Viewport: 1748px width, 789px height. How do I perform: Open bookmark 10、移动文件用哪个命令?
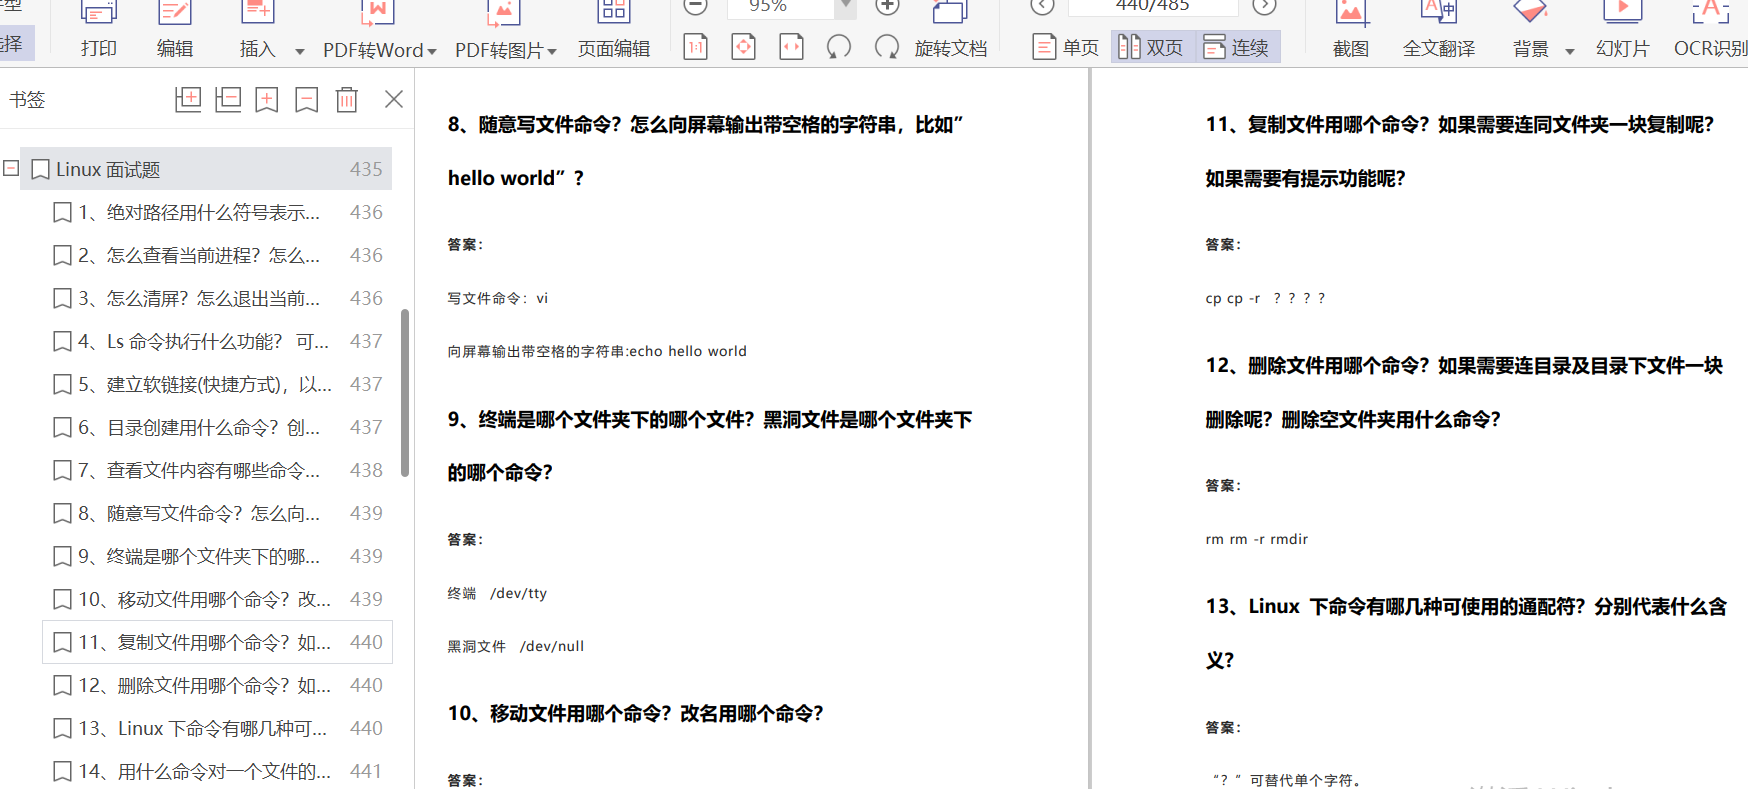click(217, 599)
